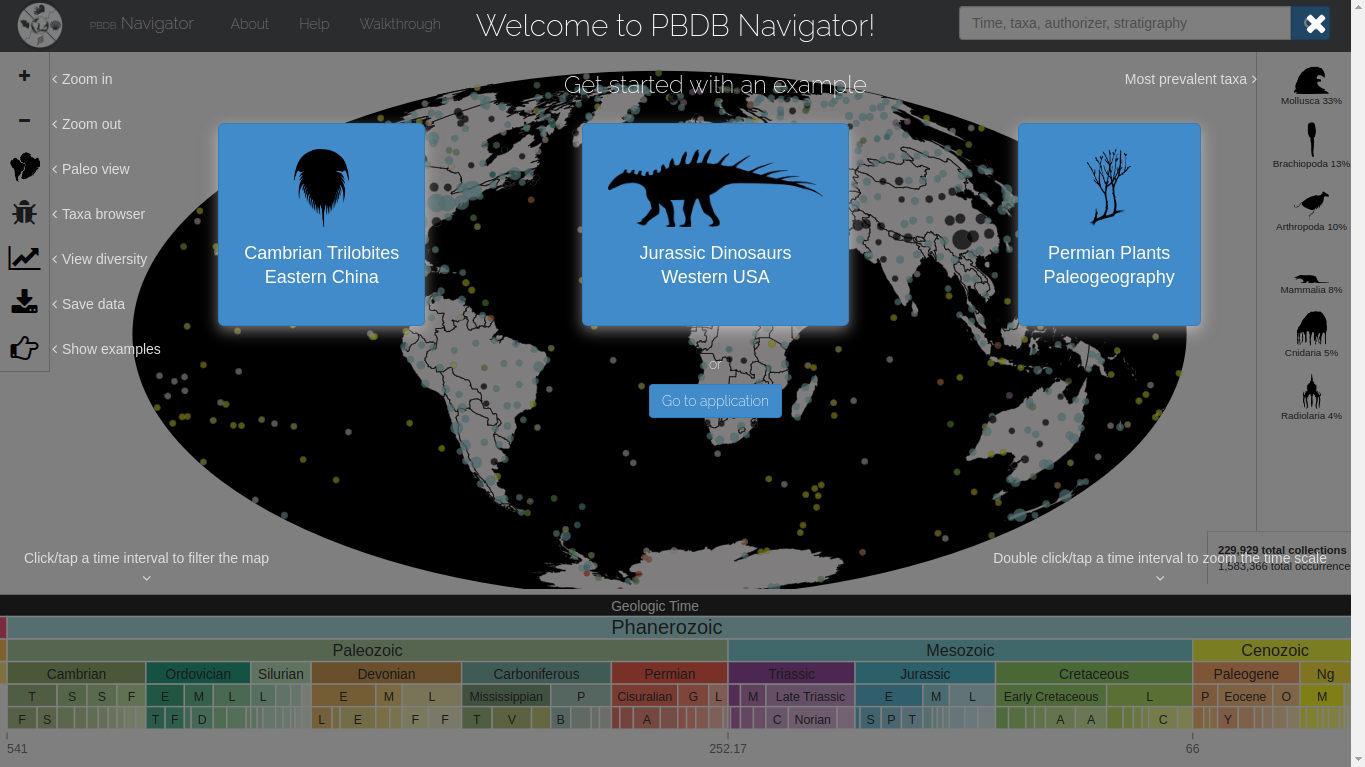
Task: Open the About menu item
Action: tap(249, 24)
